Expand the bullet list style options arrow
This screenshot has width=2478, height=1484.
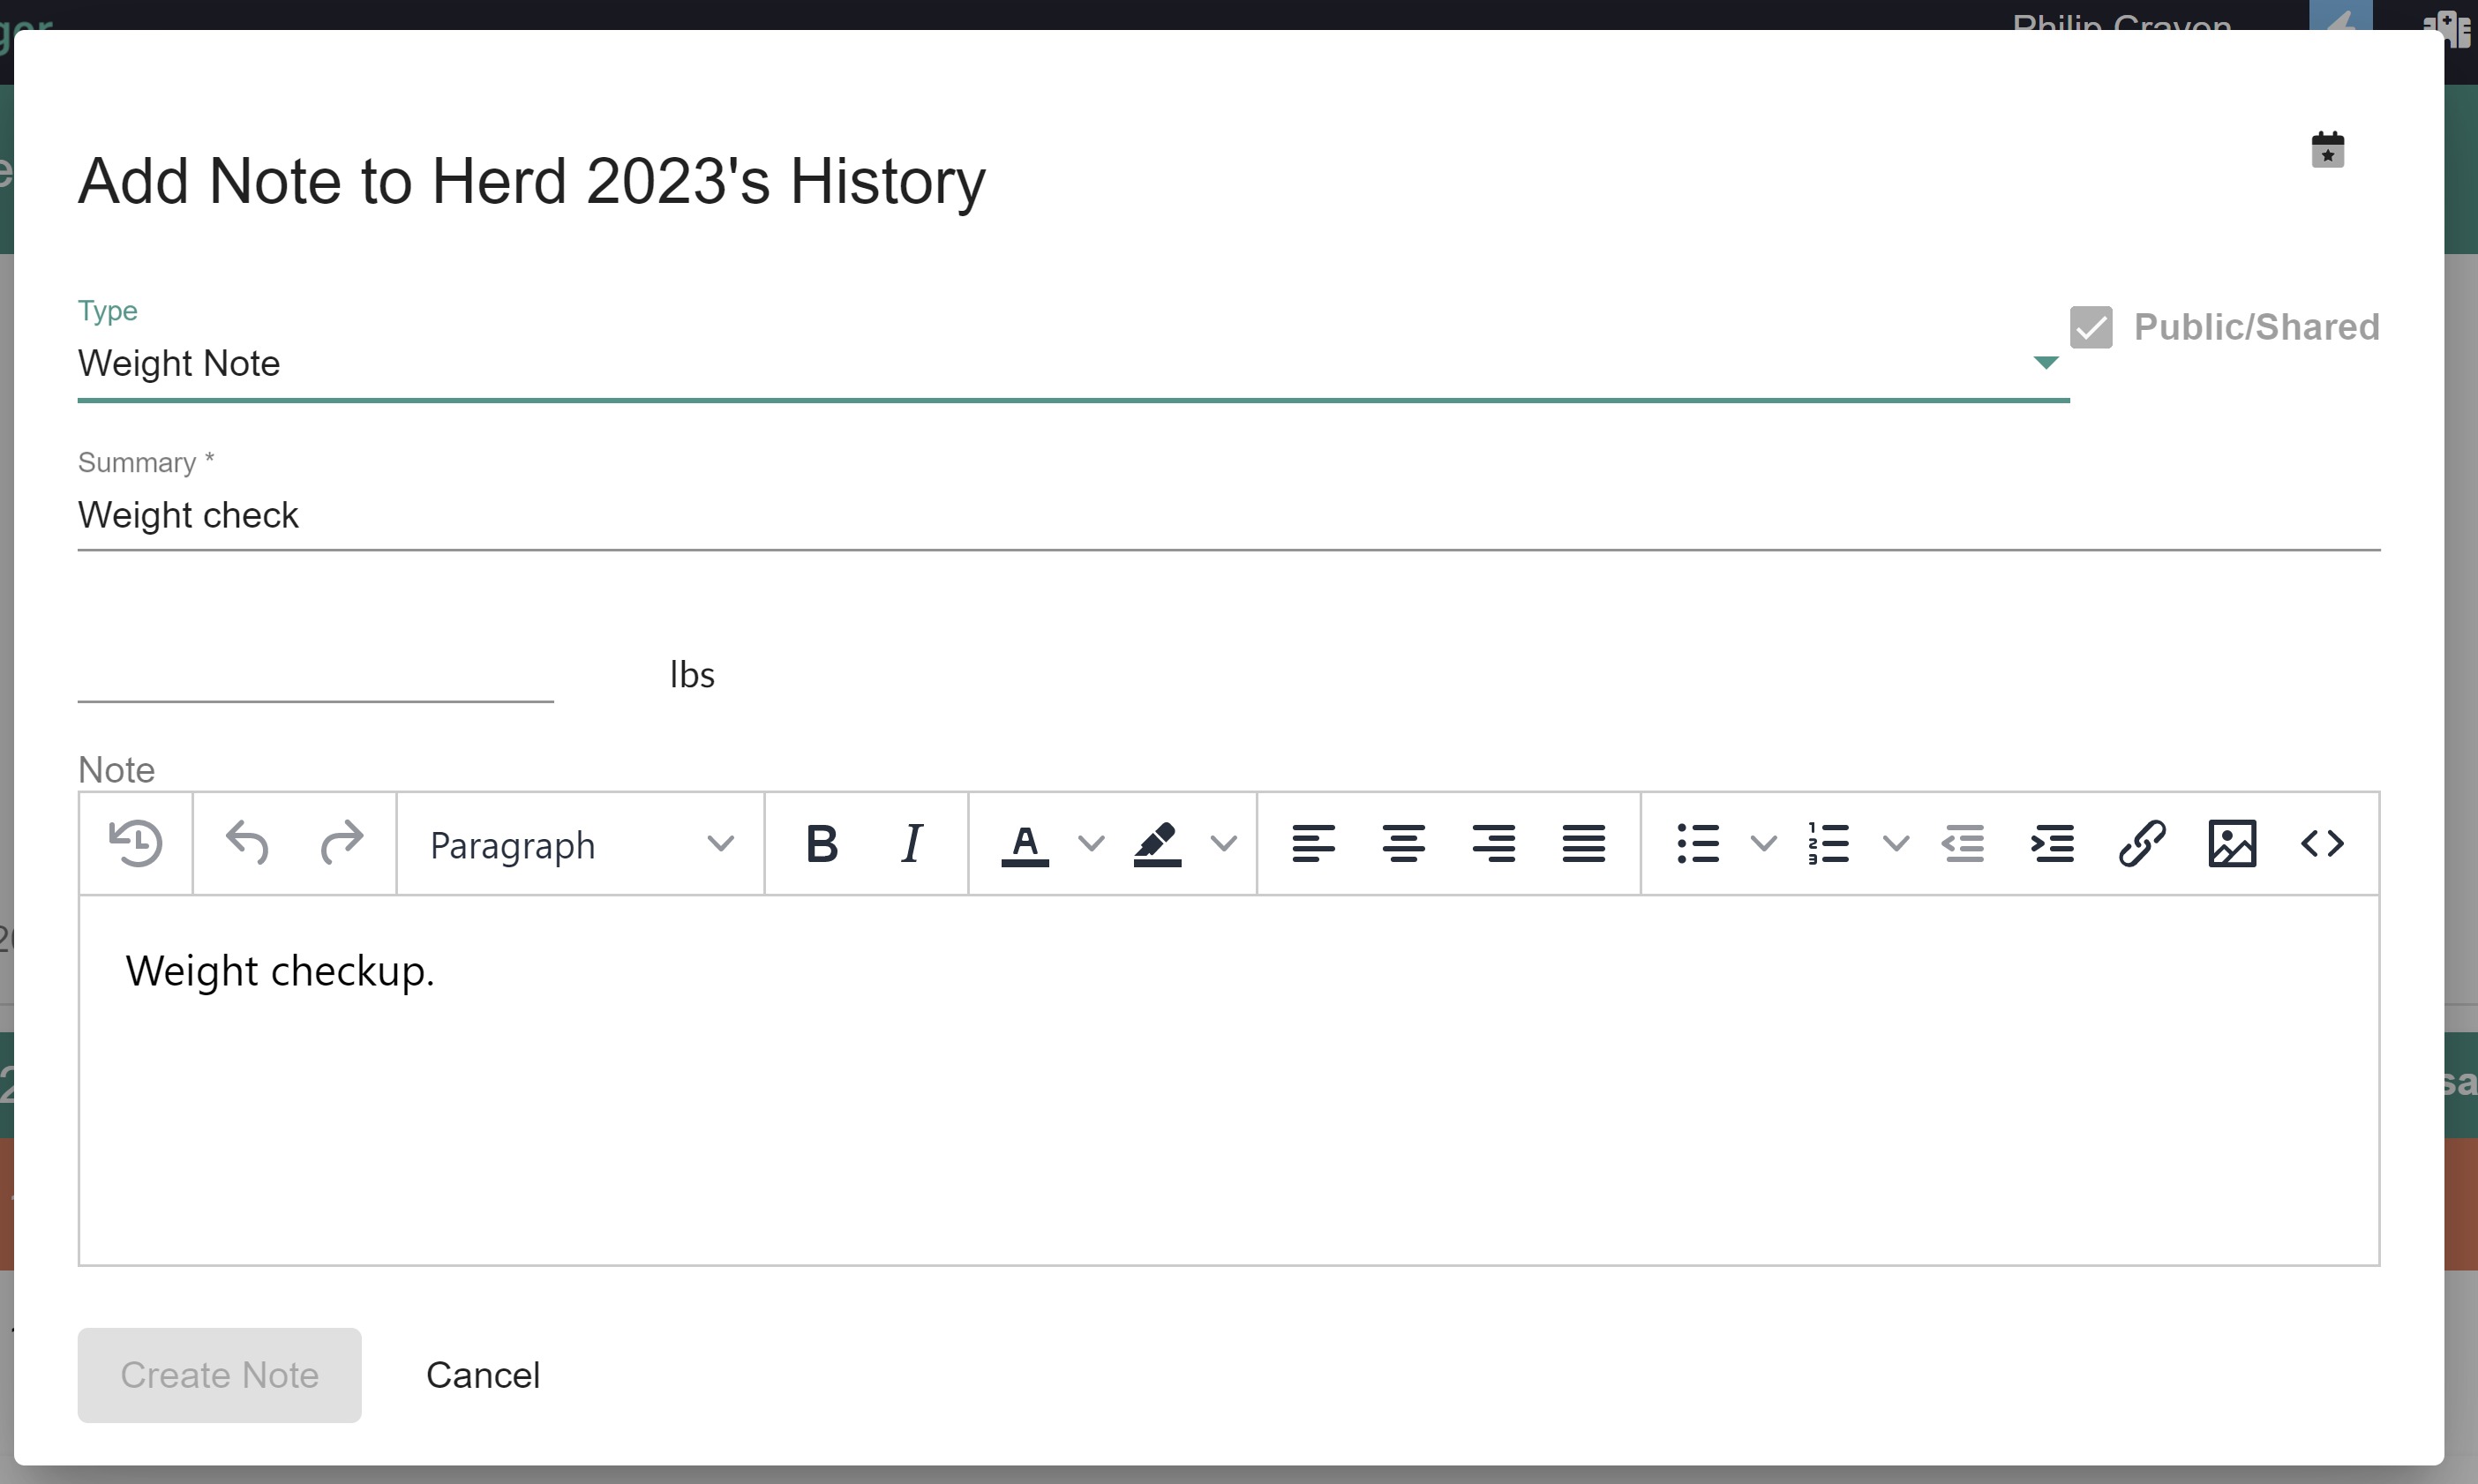(1764, 844)
